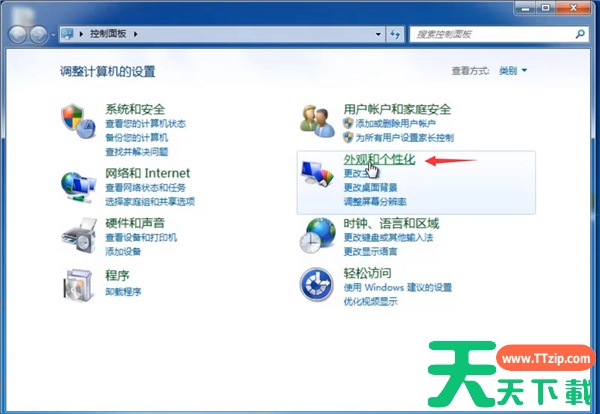
Task: Click the User Accounts people icon
Action: click(317, 121)
